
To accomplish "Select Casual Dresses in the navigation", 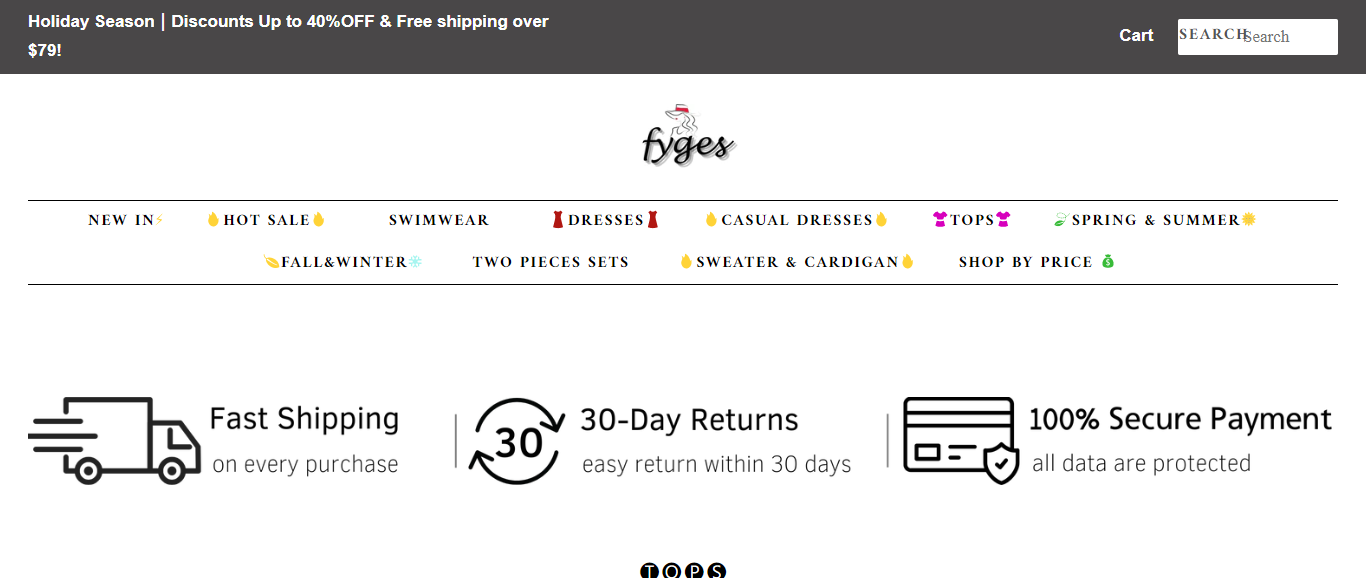I will 796,220.
